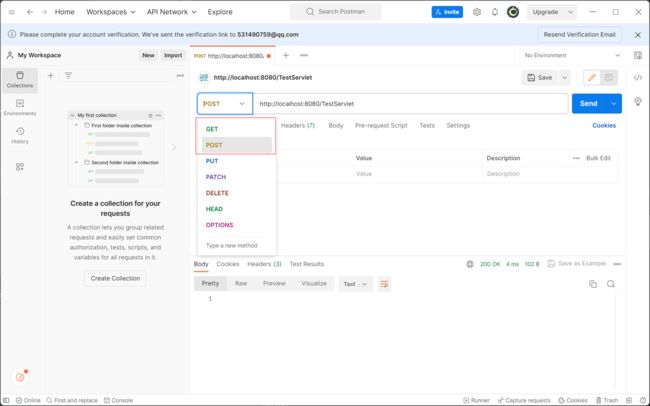Click the request URL input field
This screenshot has width=650, height=406.
(410, 104)
